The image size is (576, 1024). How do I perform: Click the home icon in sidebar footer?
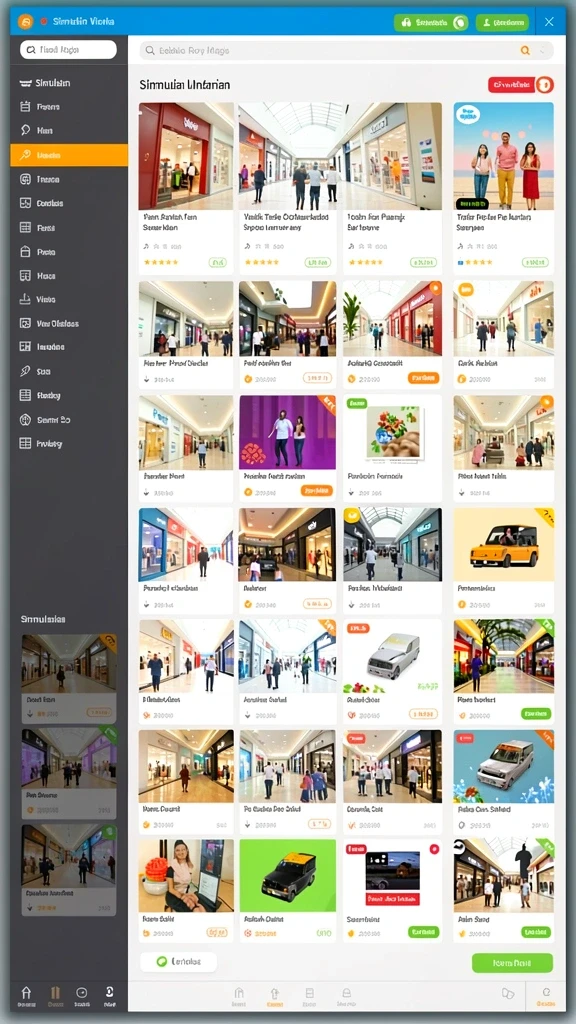[x=26, y=993]
